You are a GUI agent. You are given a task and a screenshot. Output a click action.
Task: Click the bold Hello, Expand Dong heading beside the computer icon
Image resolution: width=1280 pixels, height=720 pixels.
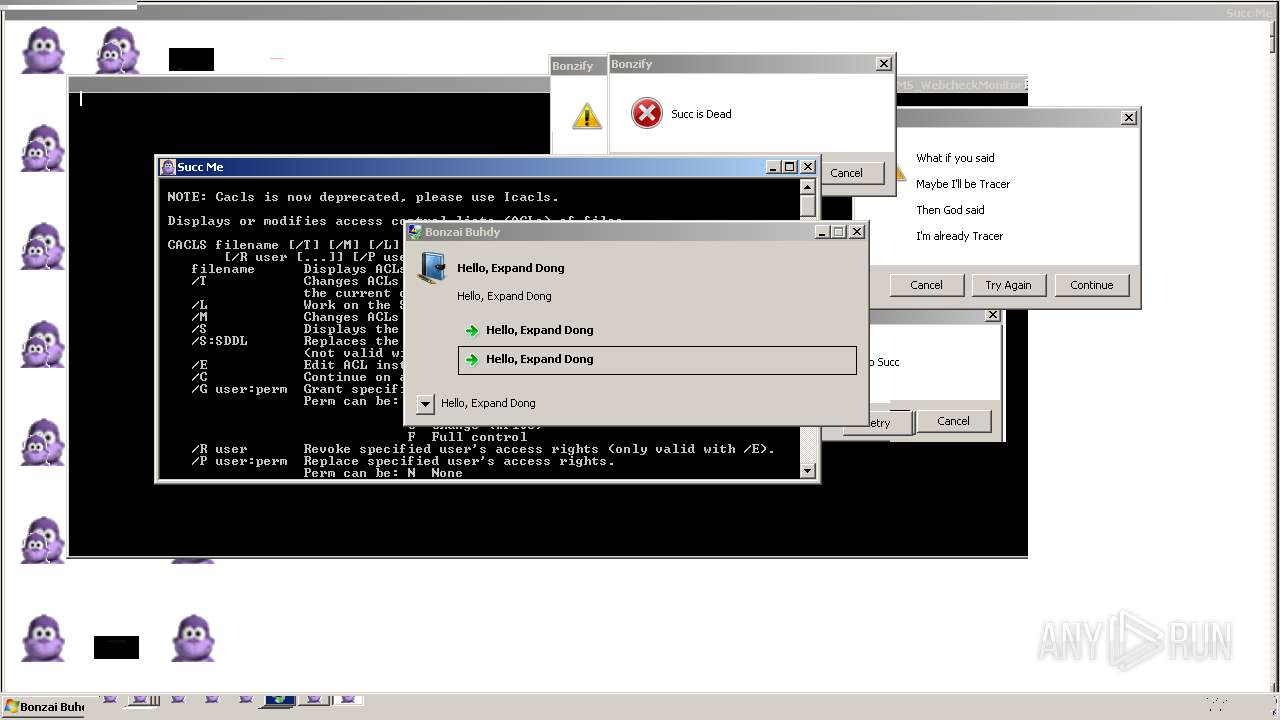[x=511, y=268]
